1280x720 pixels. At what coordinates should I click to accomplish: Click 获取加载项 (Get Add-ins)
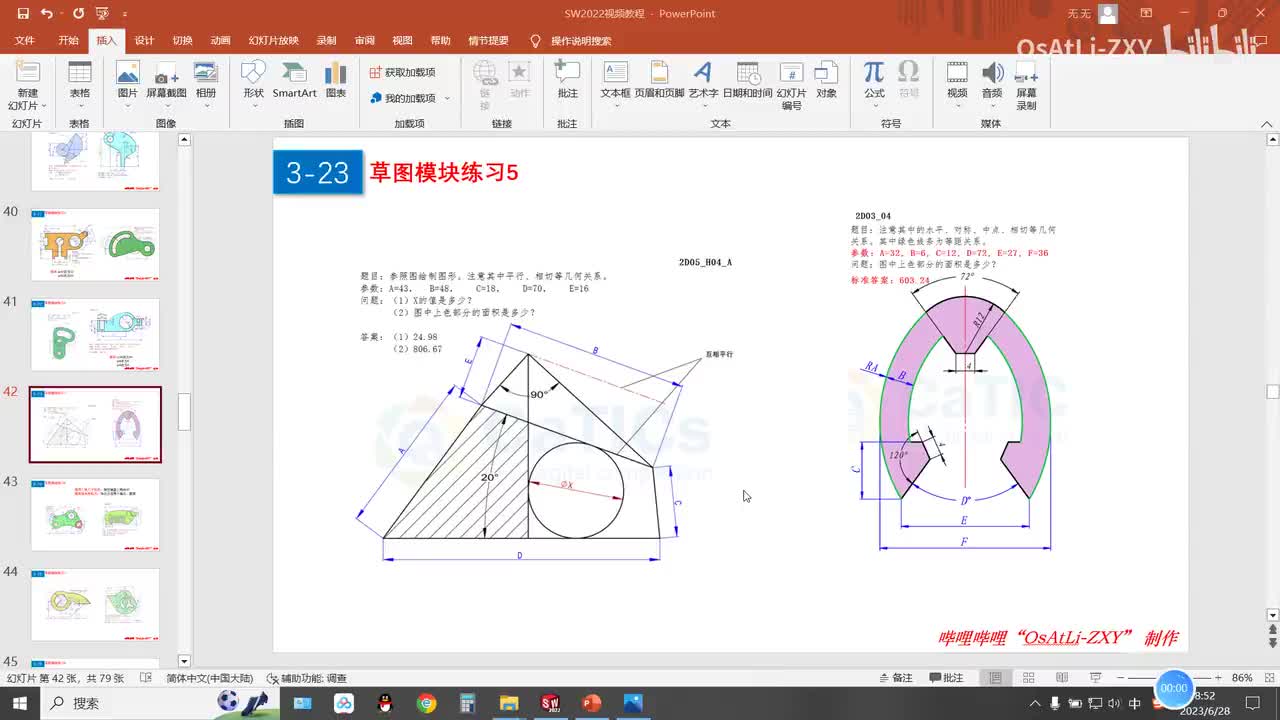[x=402, y=72]
